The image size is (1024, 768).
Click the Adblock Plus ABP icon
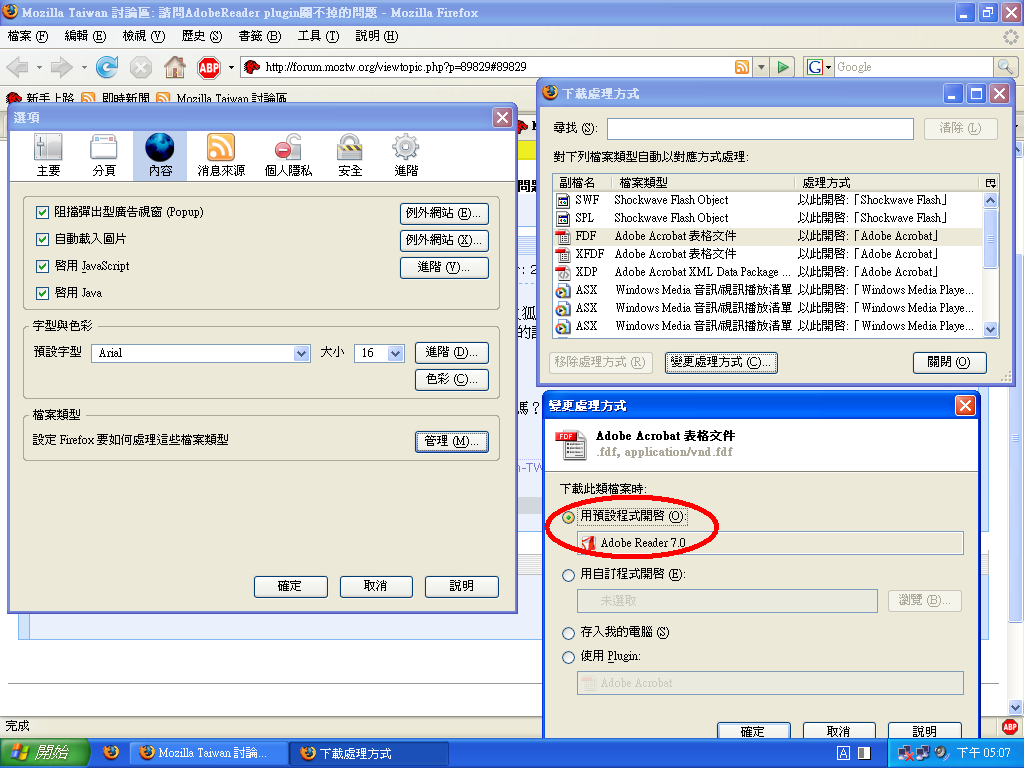pyautogui.click(x=208, y=67)
